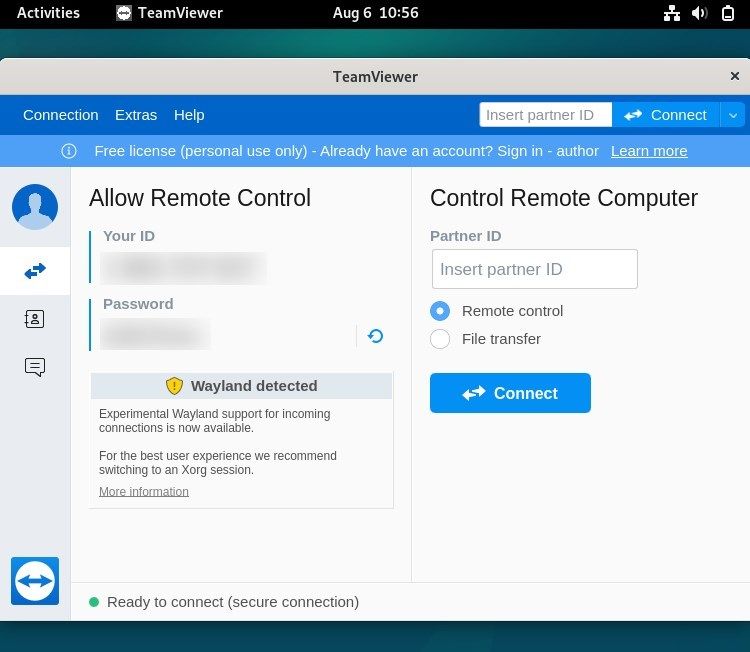Click the TeamViewer logo at bottom left
750x652 pixels.
coord(35,581)
